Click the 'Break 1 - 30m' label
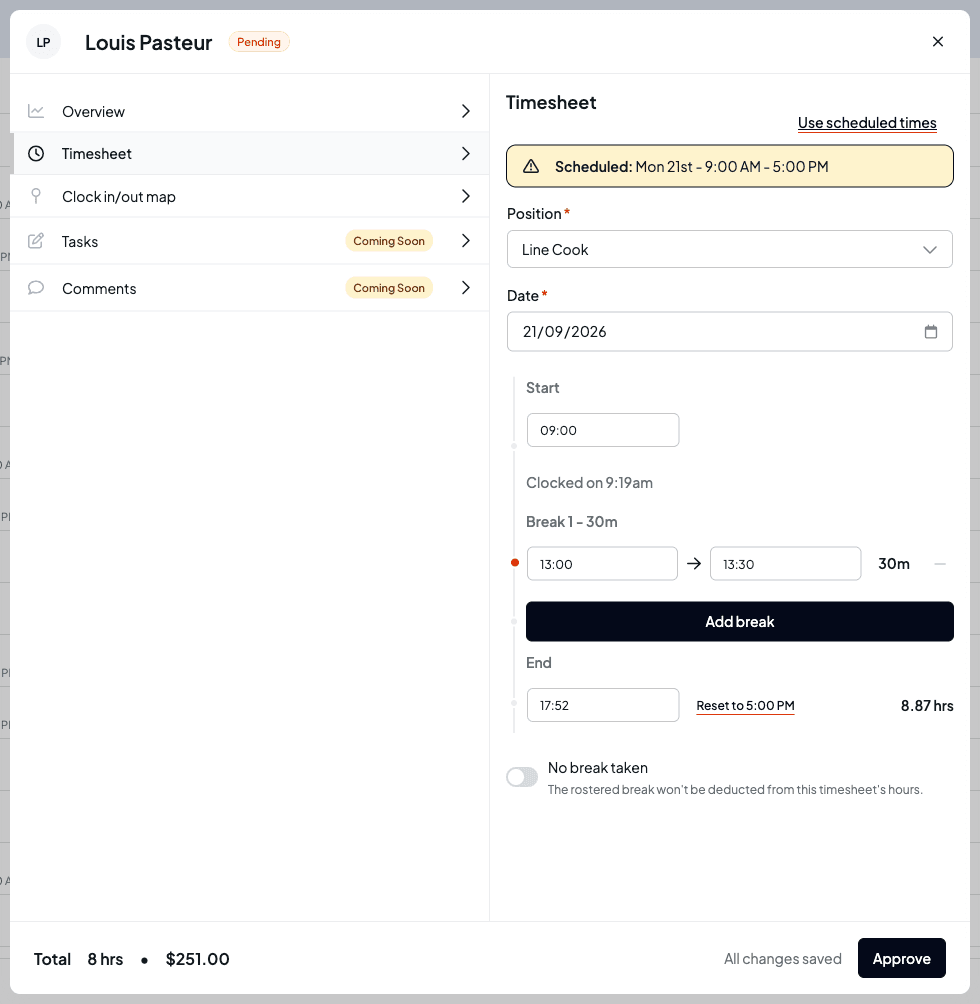Viewport: 980px width, 1004px height. (x=572, y=522)
